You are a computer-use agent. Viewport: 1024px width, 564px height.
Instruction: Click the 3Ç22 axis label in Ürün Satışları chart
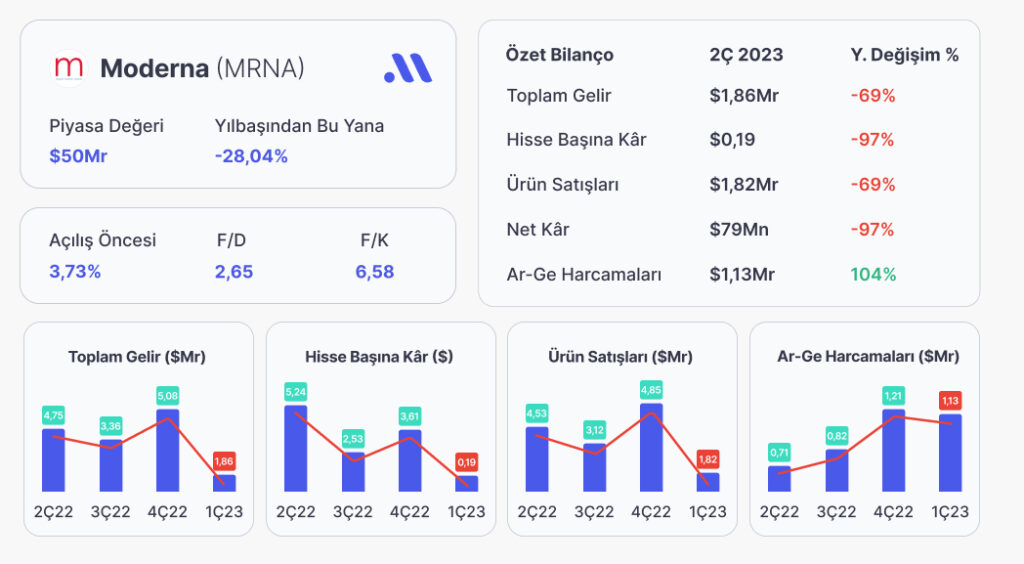pyautogui.click(x=594, y=512)
